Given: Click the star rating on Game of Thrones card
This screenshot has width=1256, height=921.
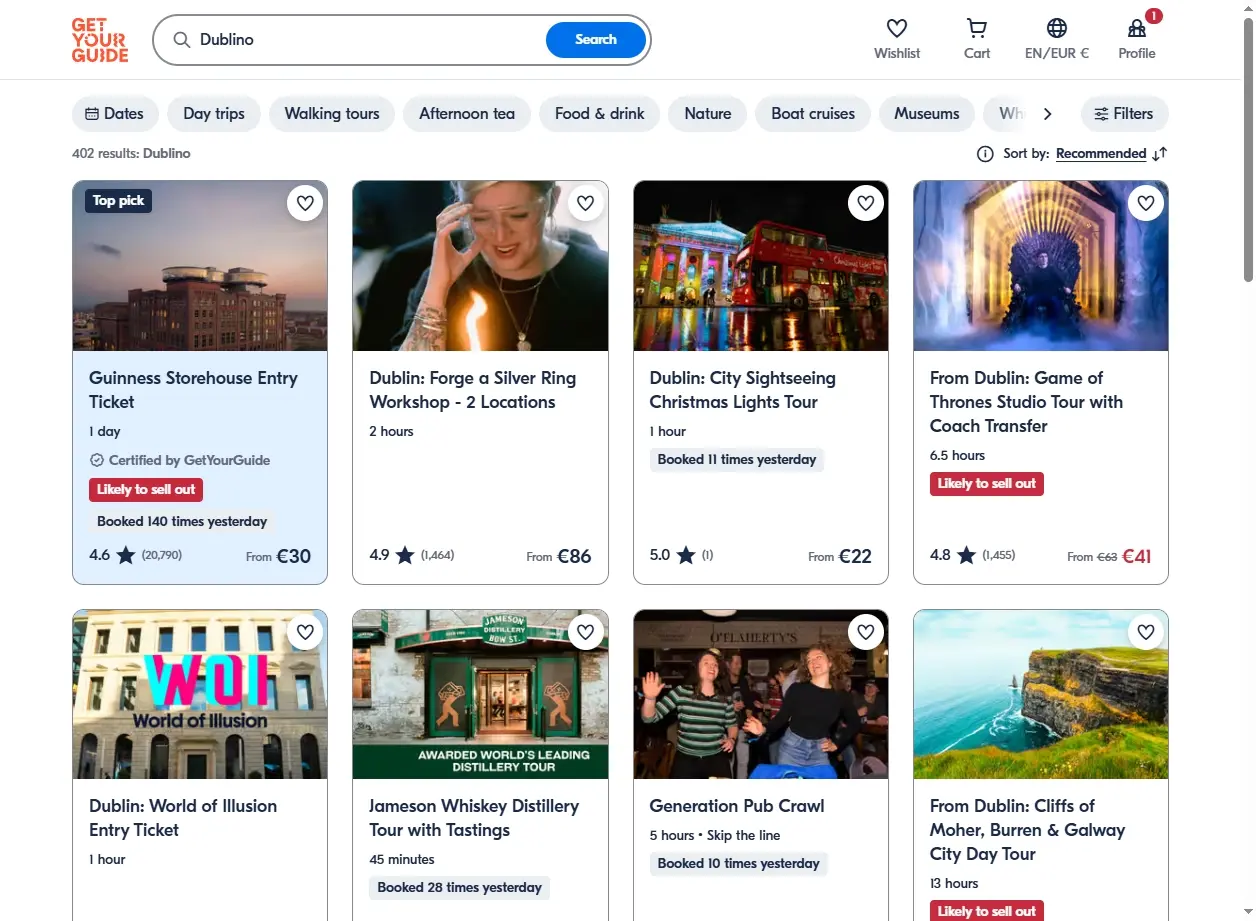Looking at the screenshot, I should [966, 555].
